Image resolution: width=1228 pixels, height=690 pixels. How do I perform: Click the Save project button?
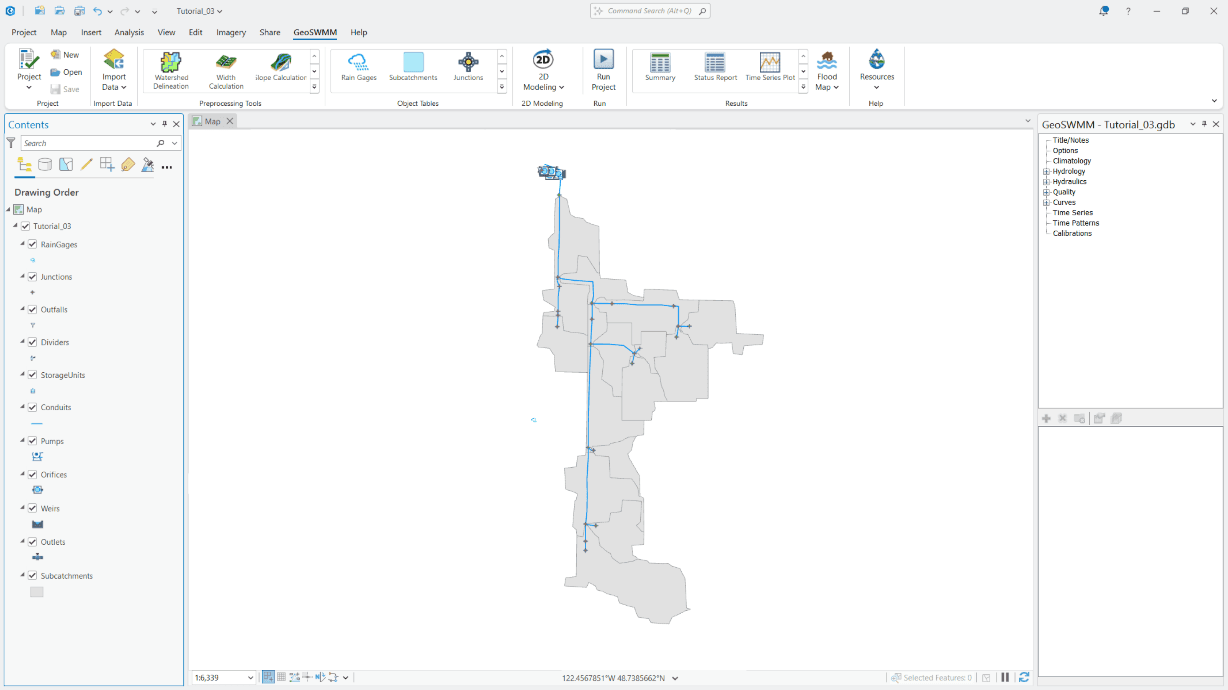tap(65, 89)
